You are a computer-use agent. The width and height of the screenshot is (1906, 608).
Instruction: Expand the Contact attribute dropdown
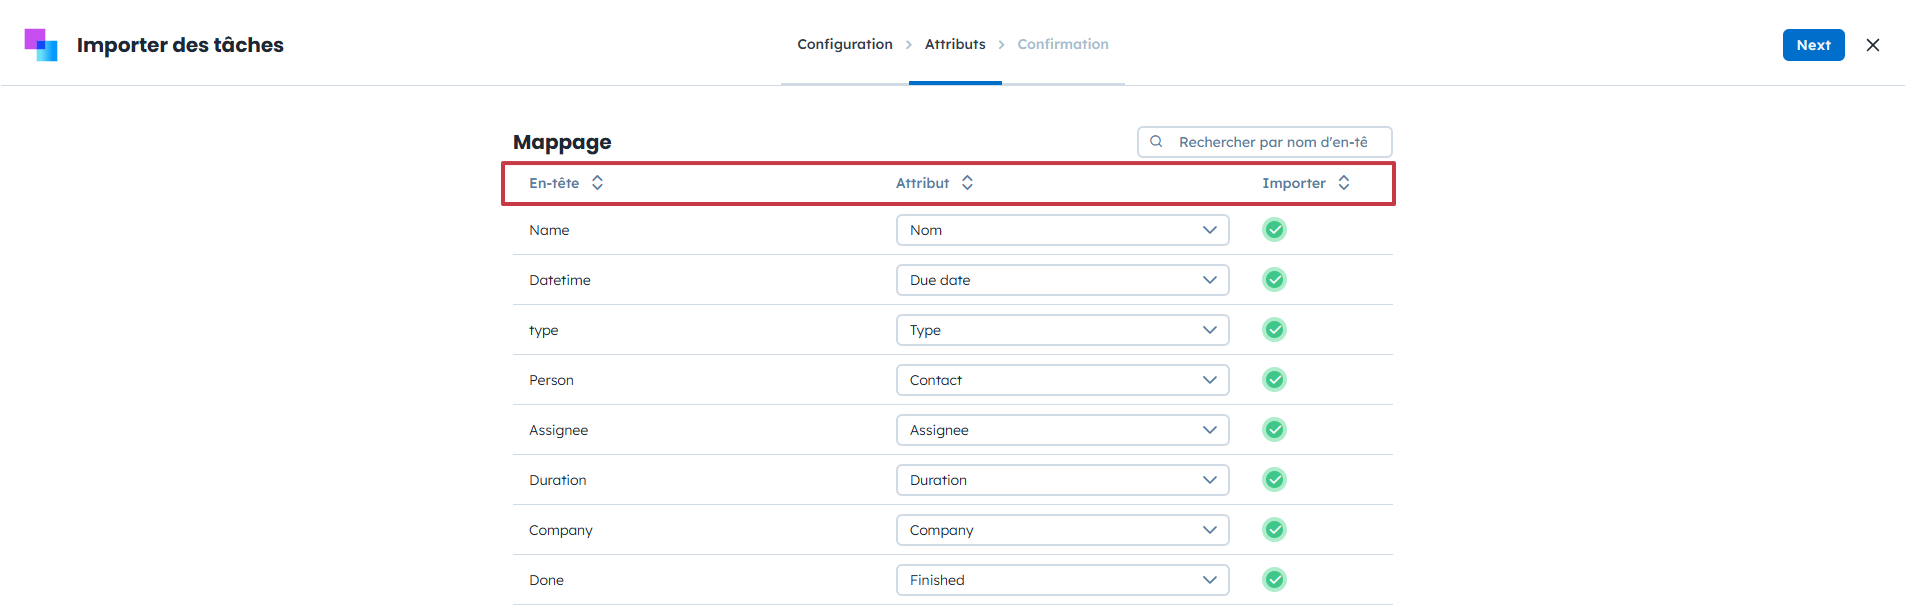[1062, 380]
